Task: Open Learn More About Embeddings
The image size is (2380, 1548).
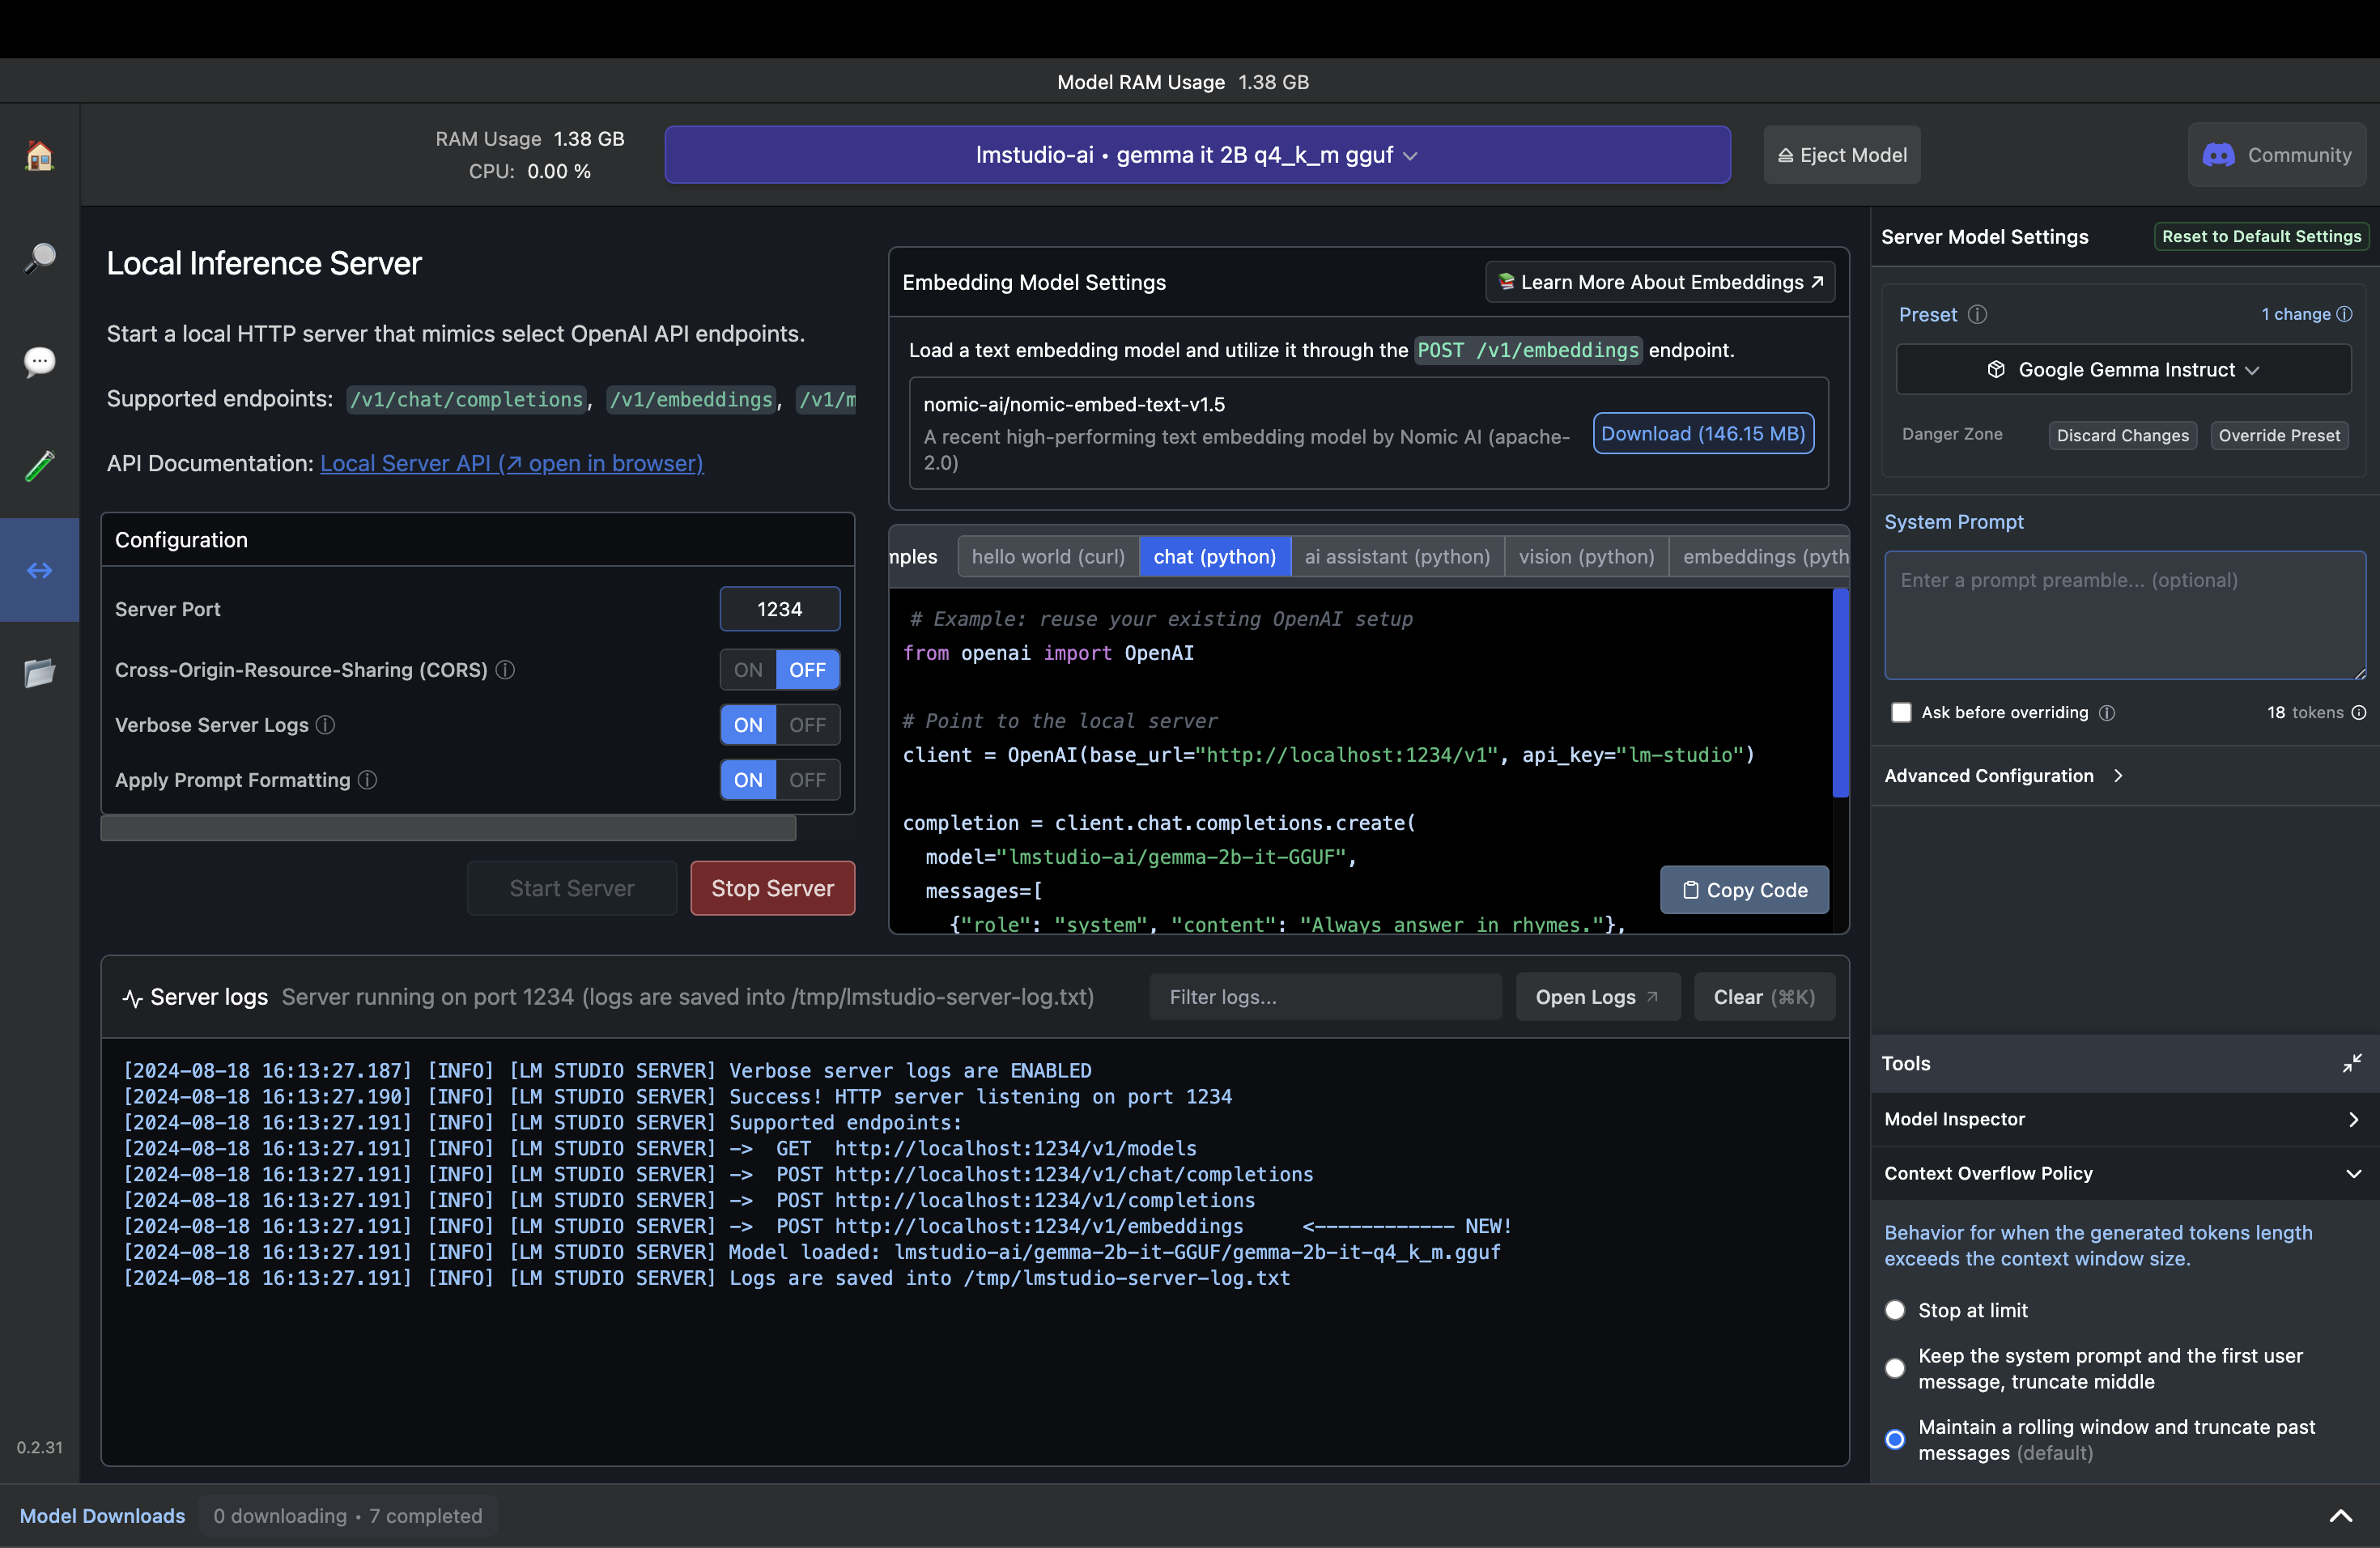Action: pyautogui.click(x=1660, y=282)
